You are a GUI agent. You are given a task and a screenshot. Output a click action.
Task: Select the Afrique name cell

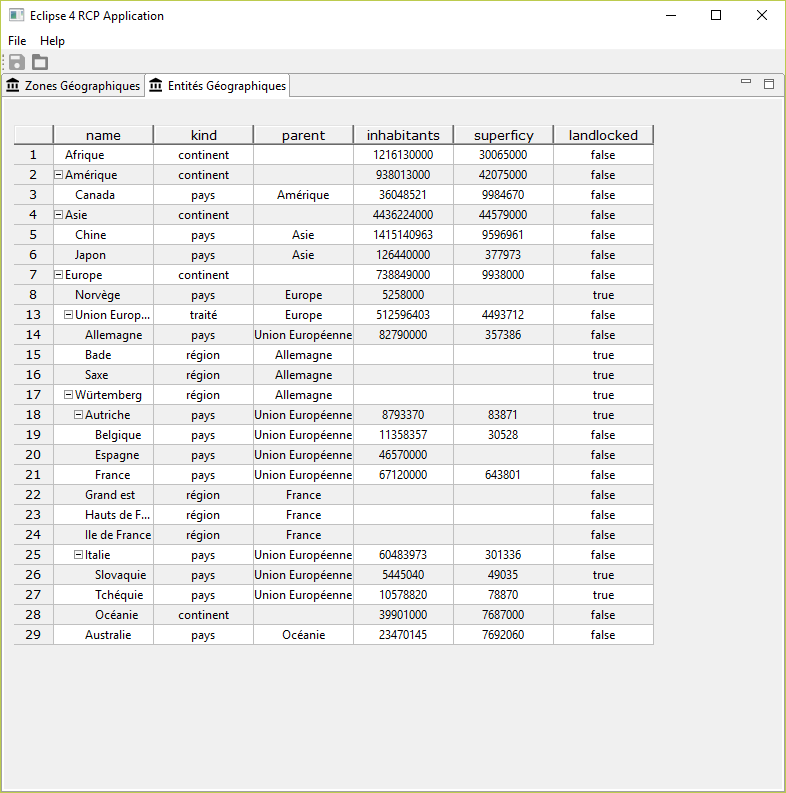click(x=103, y=155)
